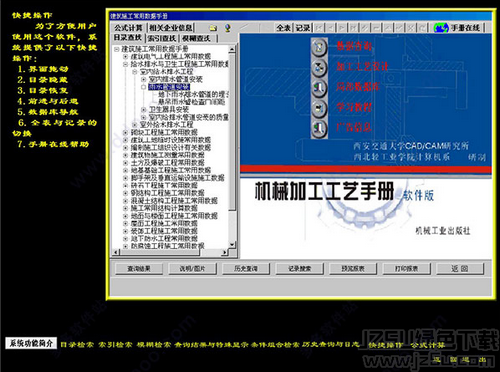Select the 记录 view tab

click(303, 28)
